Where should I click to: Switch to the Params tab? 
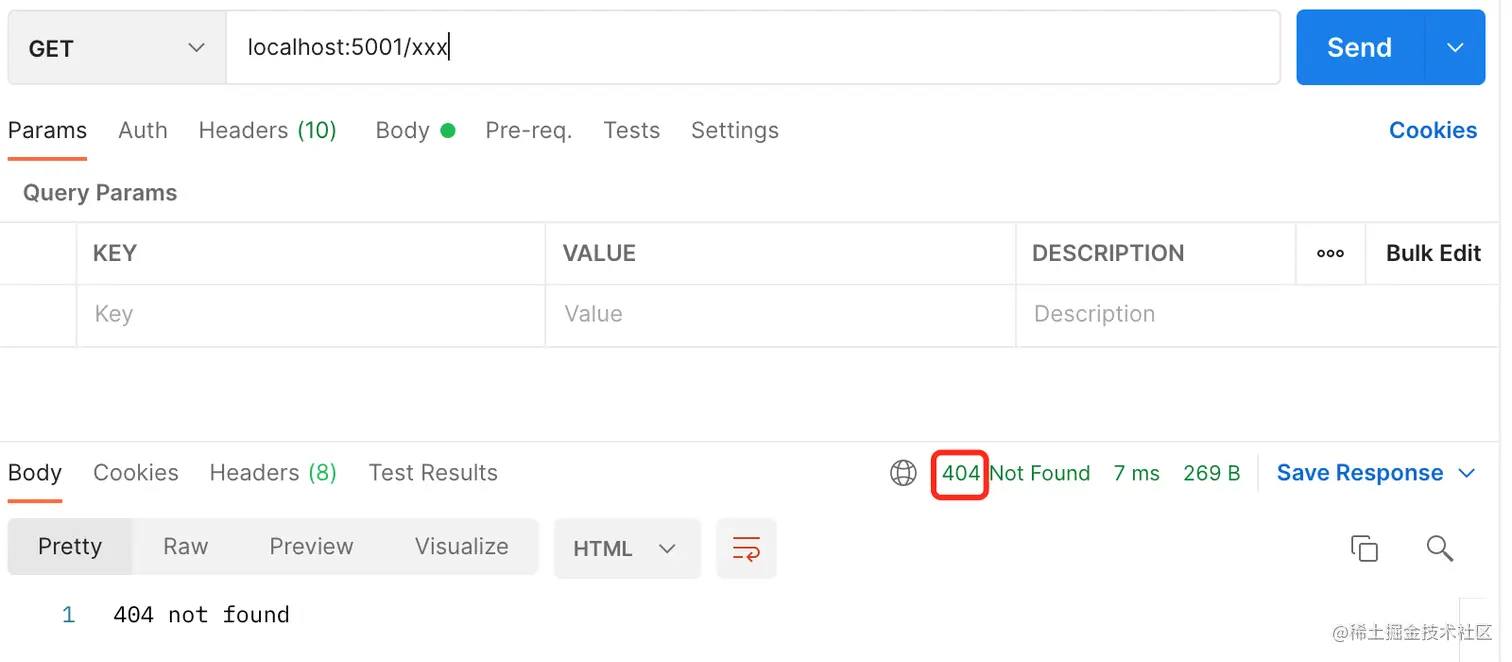point(47,131)
